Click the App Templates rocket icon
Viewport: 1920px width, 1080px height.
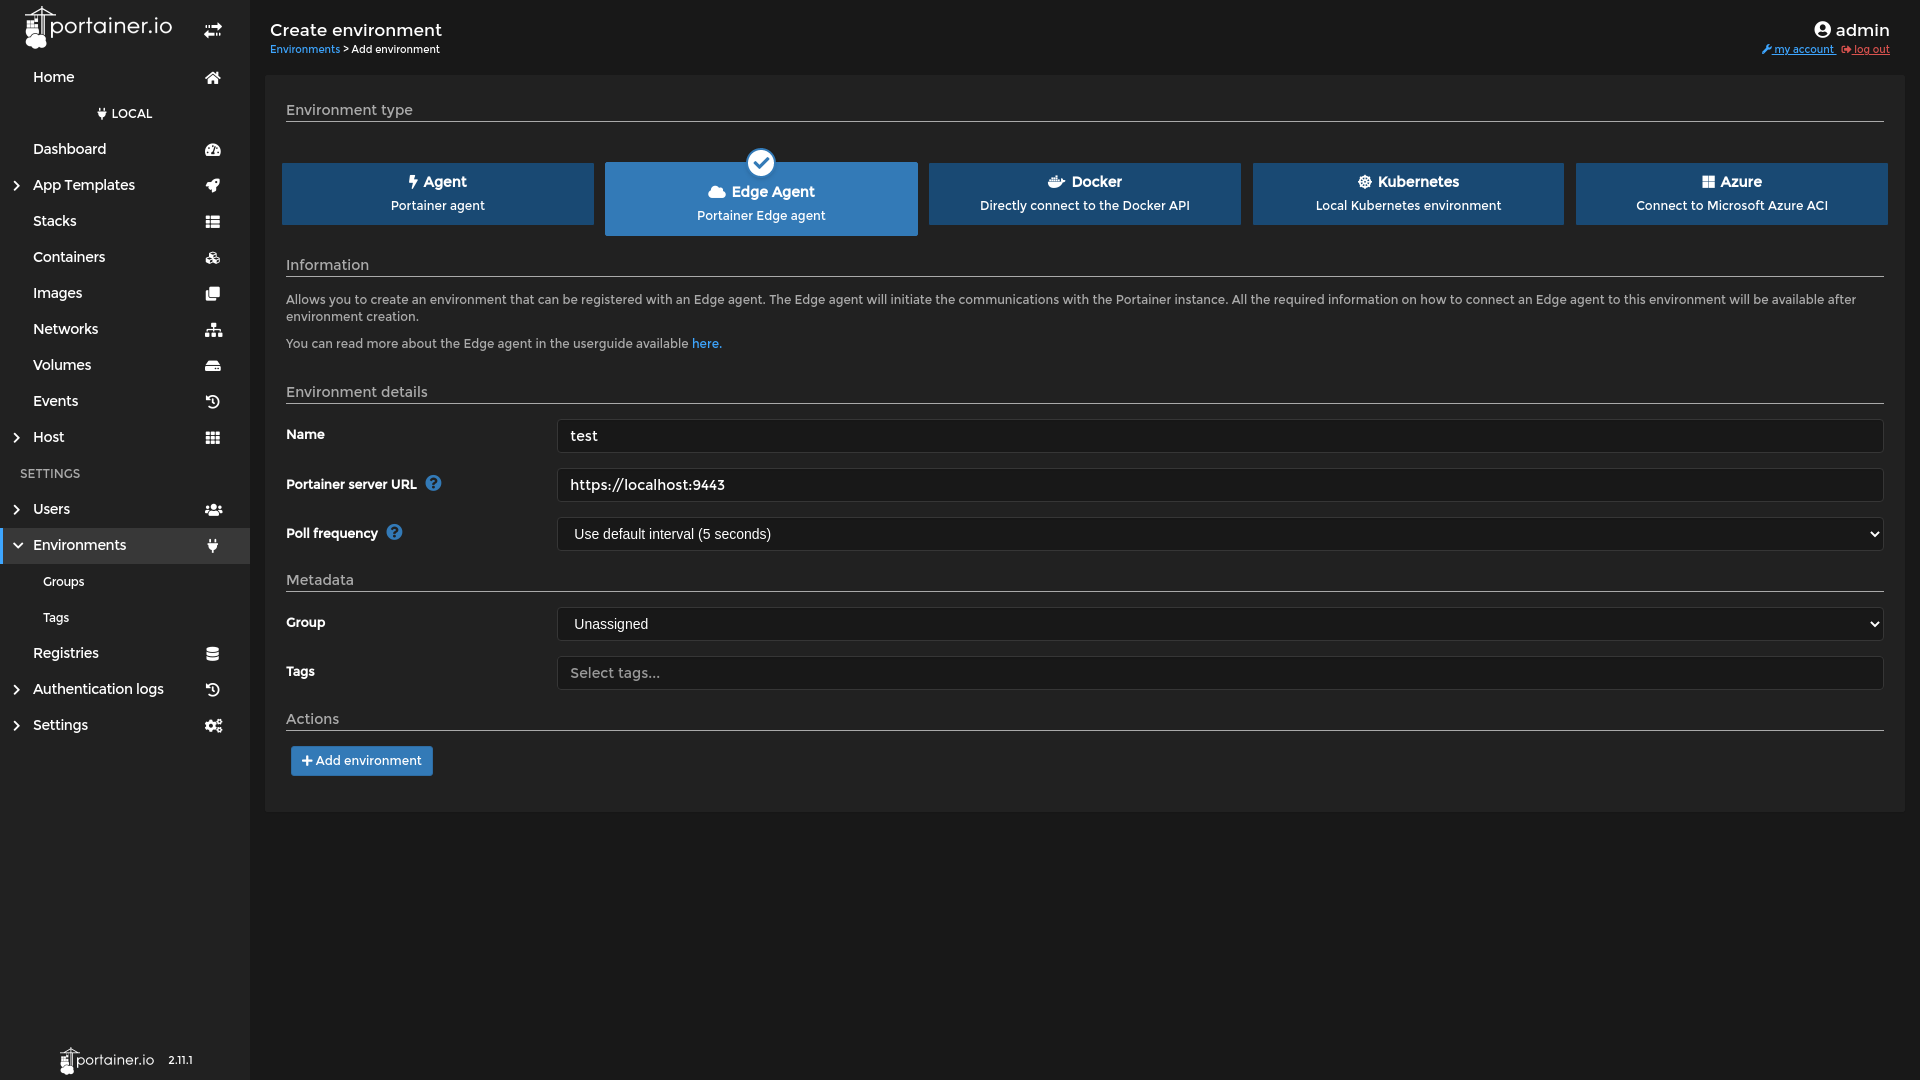213,186
